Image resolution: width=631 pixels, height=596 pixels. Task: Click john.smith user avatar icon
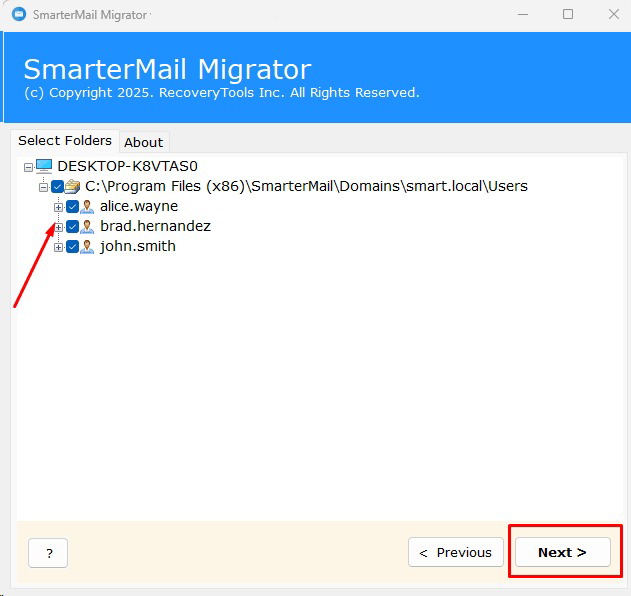click(87, 247)
